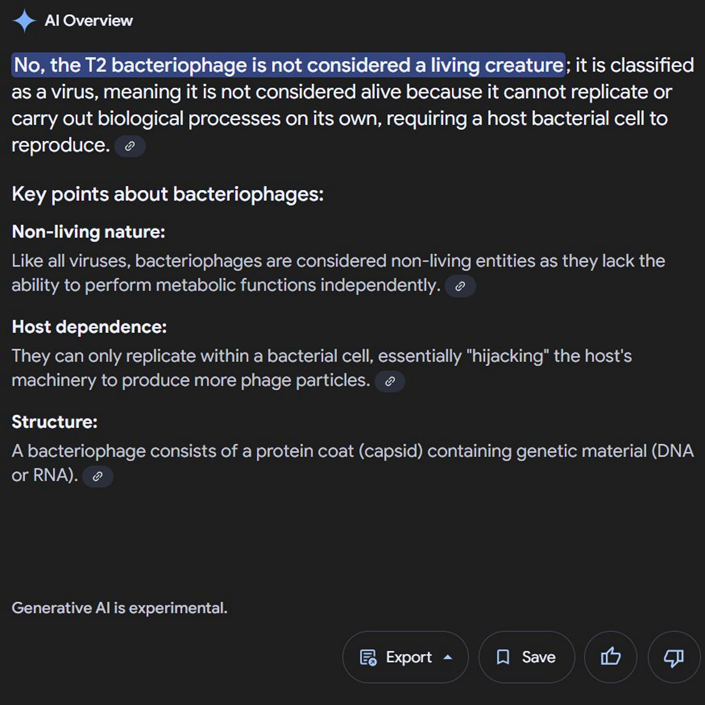Click "Generative AI is experimental." notice
The image size is (705, 705).
[x=119, y=607]
